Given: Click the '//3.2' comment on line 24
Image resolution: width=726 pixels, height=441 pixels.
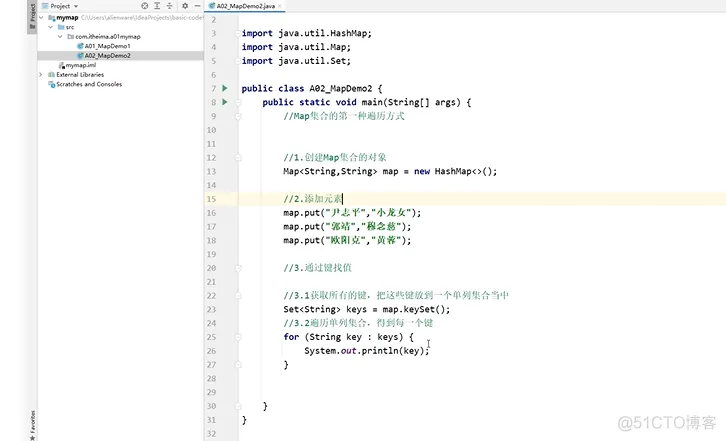Looking at the screenshot, I should (x=358, y=323).
